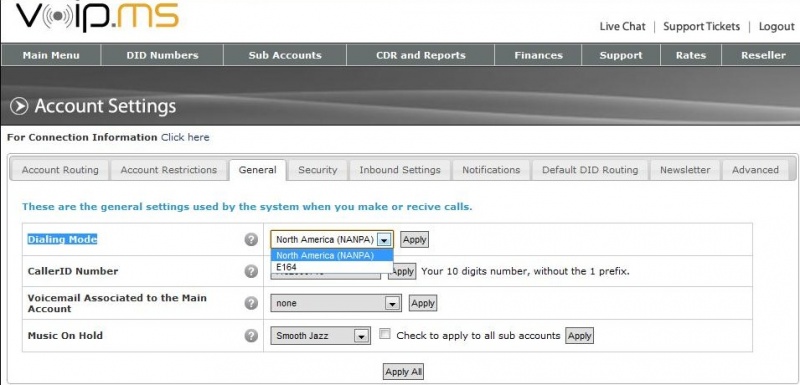The height and width of the screenshot is (385, 800).
Task: Open DID Numbers menu
Action: [x=162, y=55]
